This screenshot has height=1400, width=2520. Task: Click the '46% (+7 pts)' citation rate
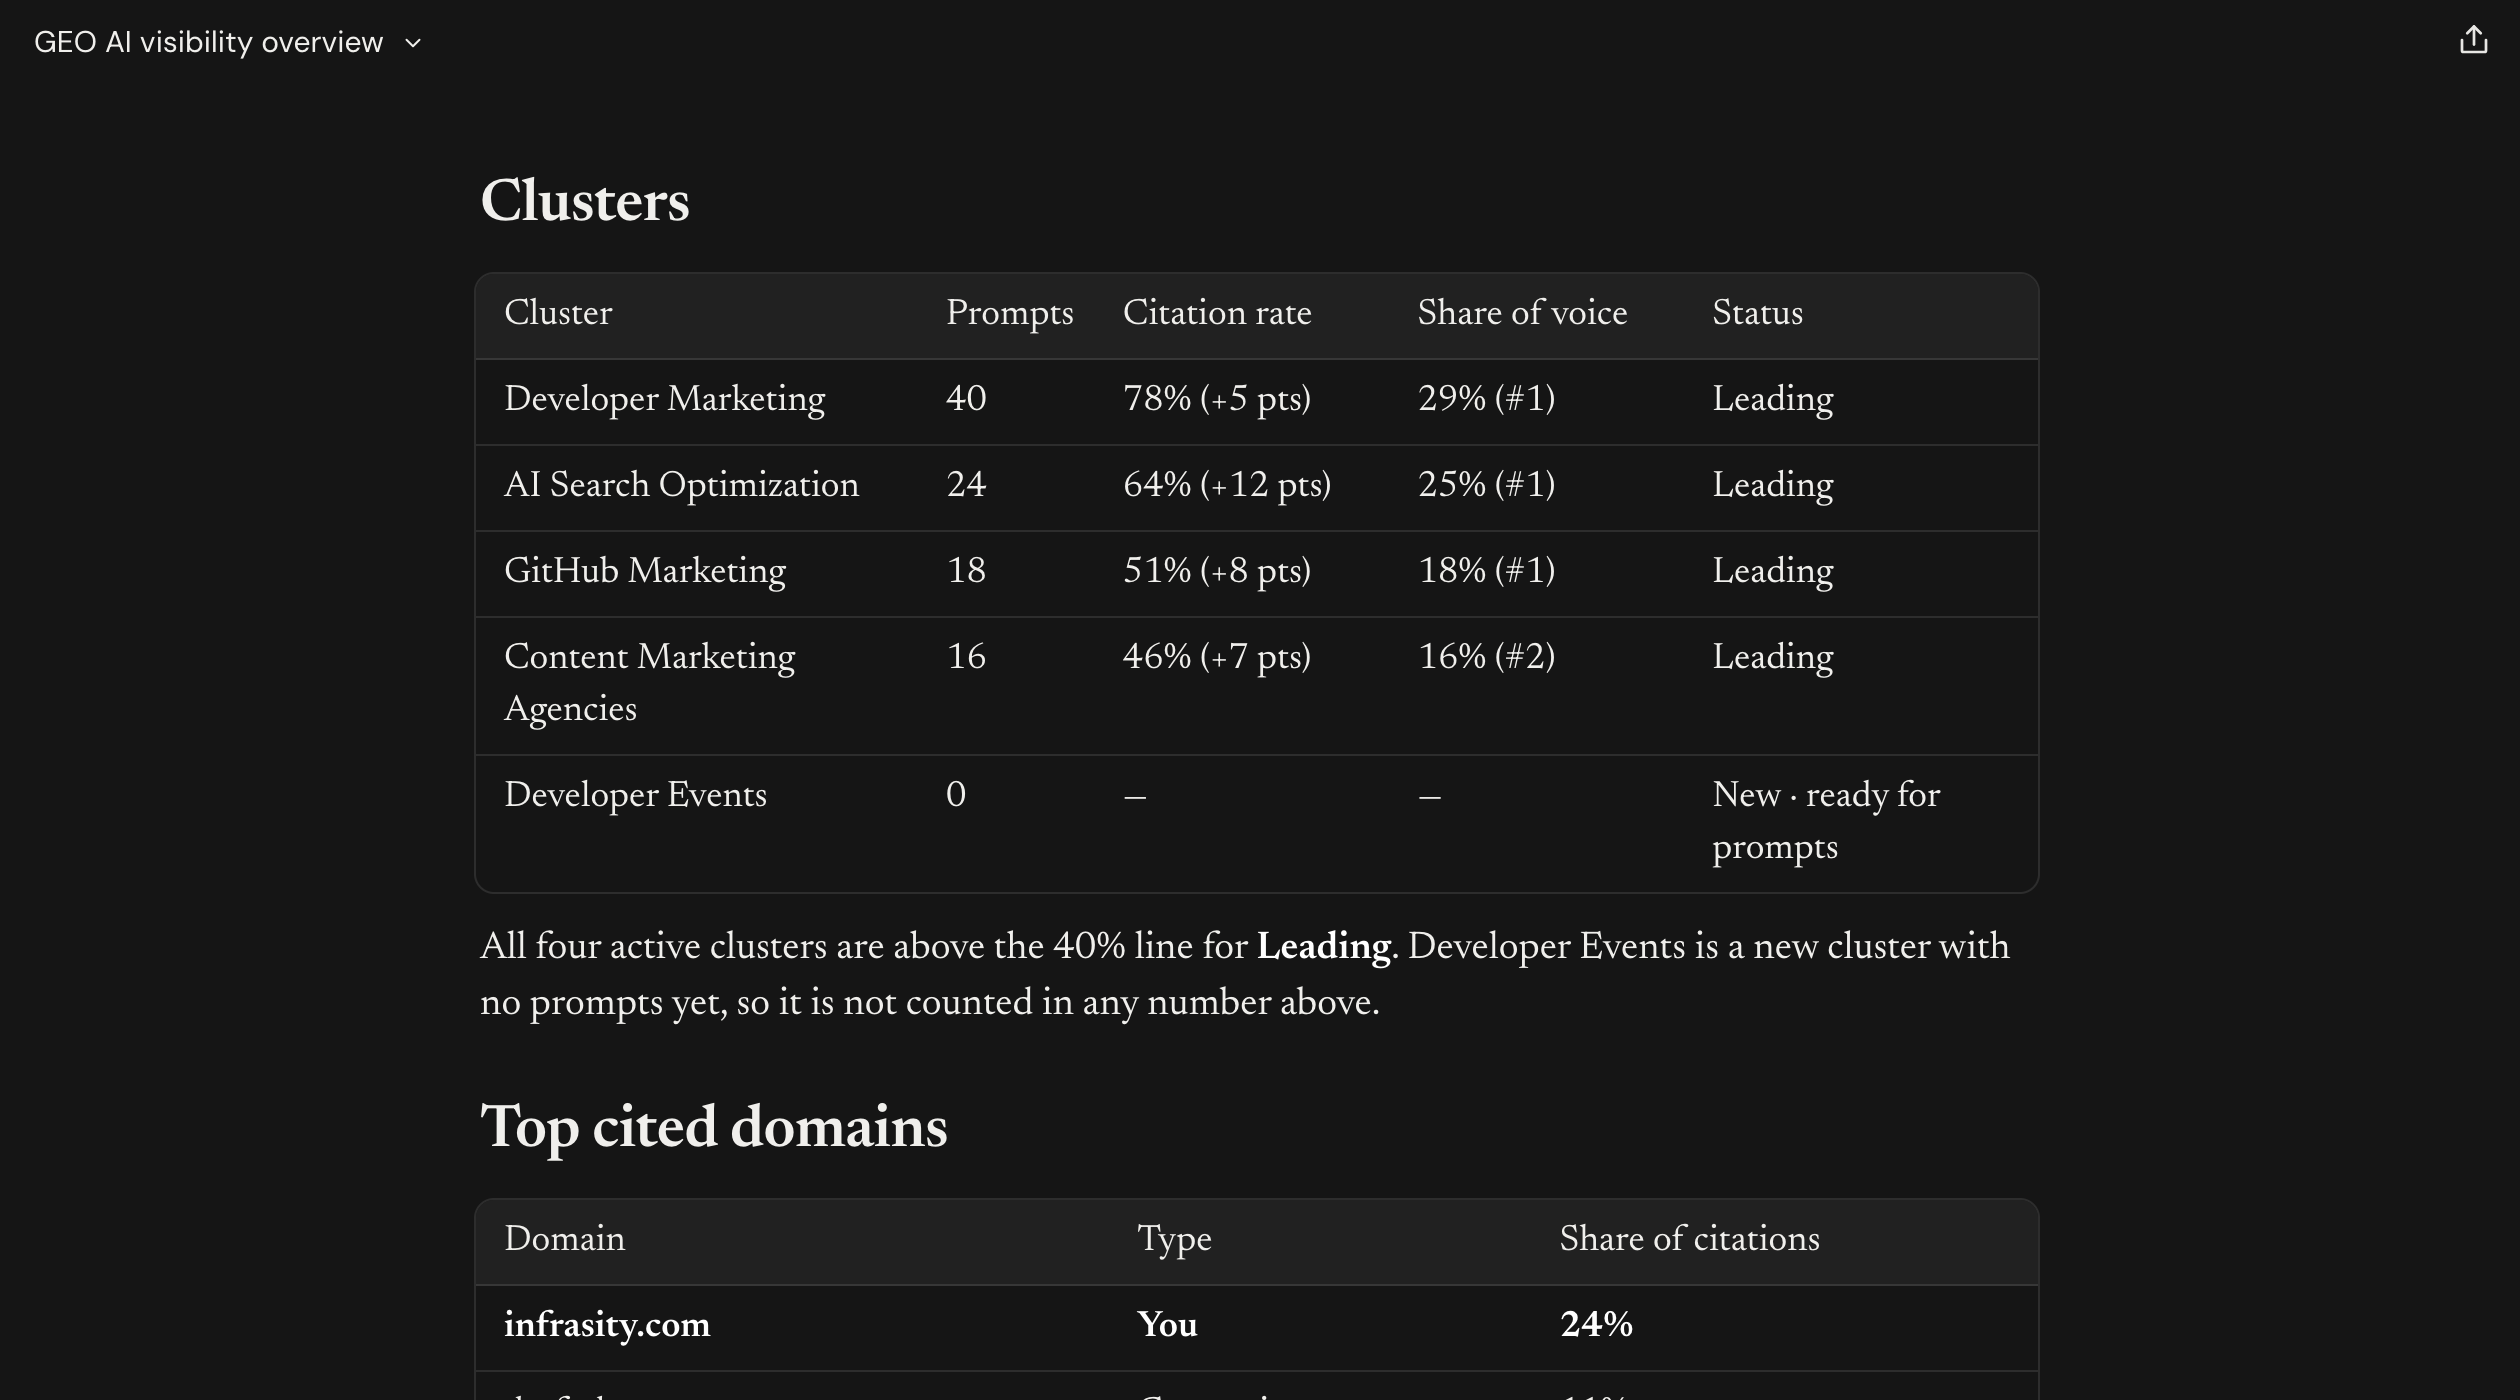[1217, 658]
